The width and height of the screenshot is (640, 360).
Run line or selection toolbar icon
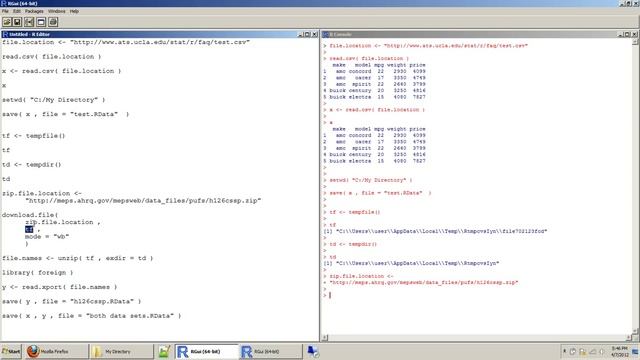click(x=29, y=22)
